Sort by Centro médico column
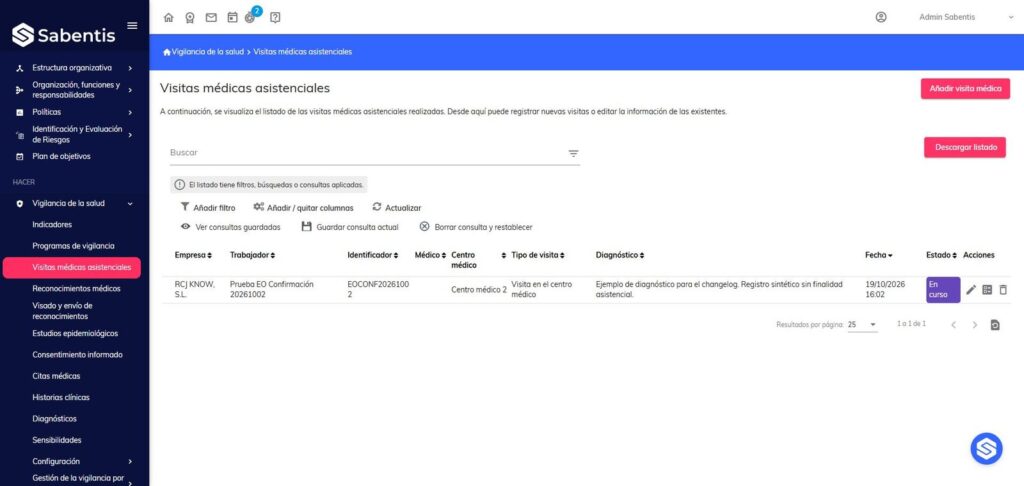Image resolution: width=1024 pixels, height=486 pixels. point(478,260)
